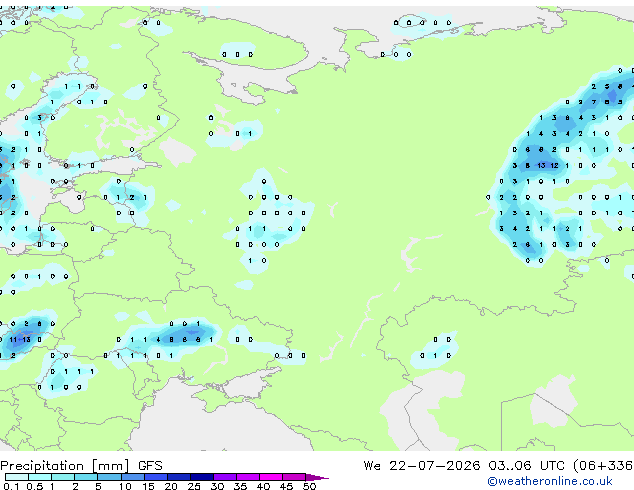Select the 40–45 mm magenta swatch
Image resolution: width=634 pixels, height=490 pixels.
271,477
